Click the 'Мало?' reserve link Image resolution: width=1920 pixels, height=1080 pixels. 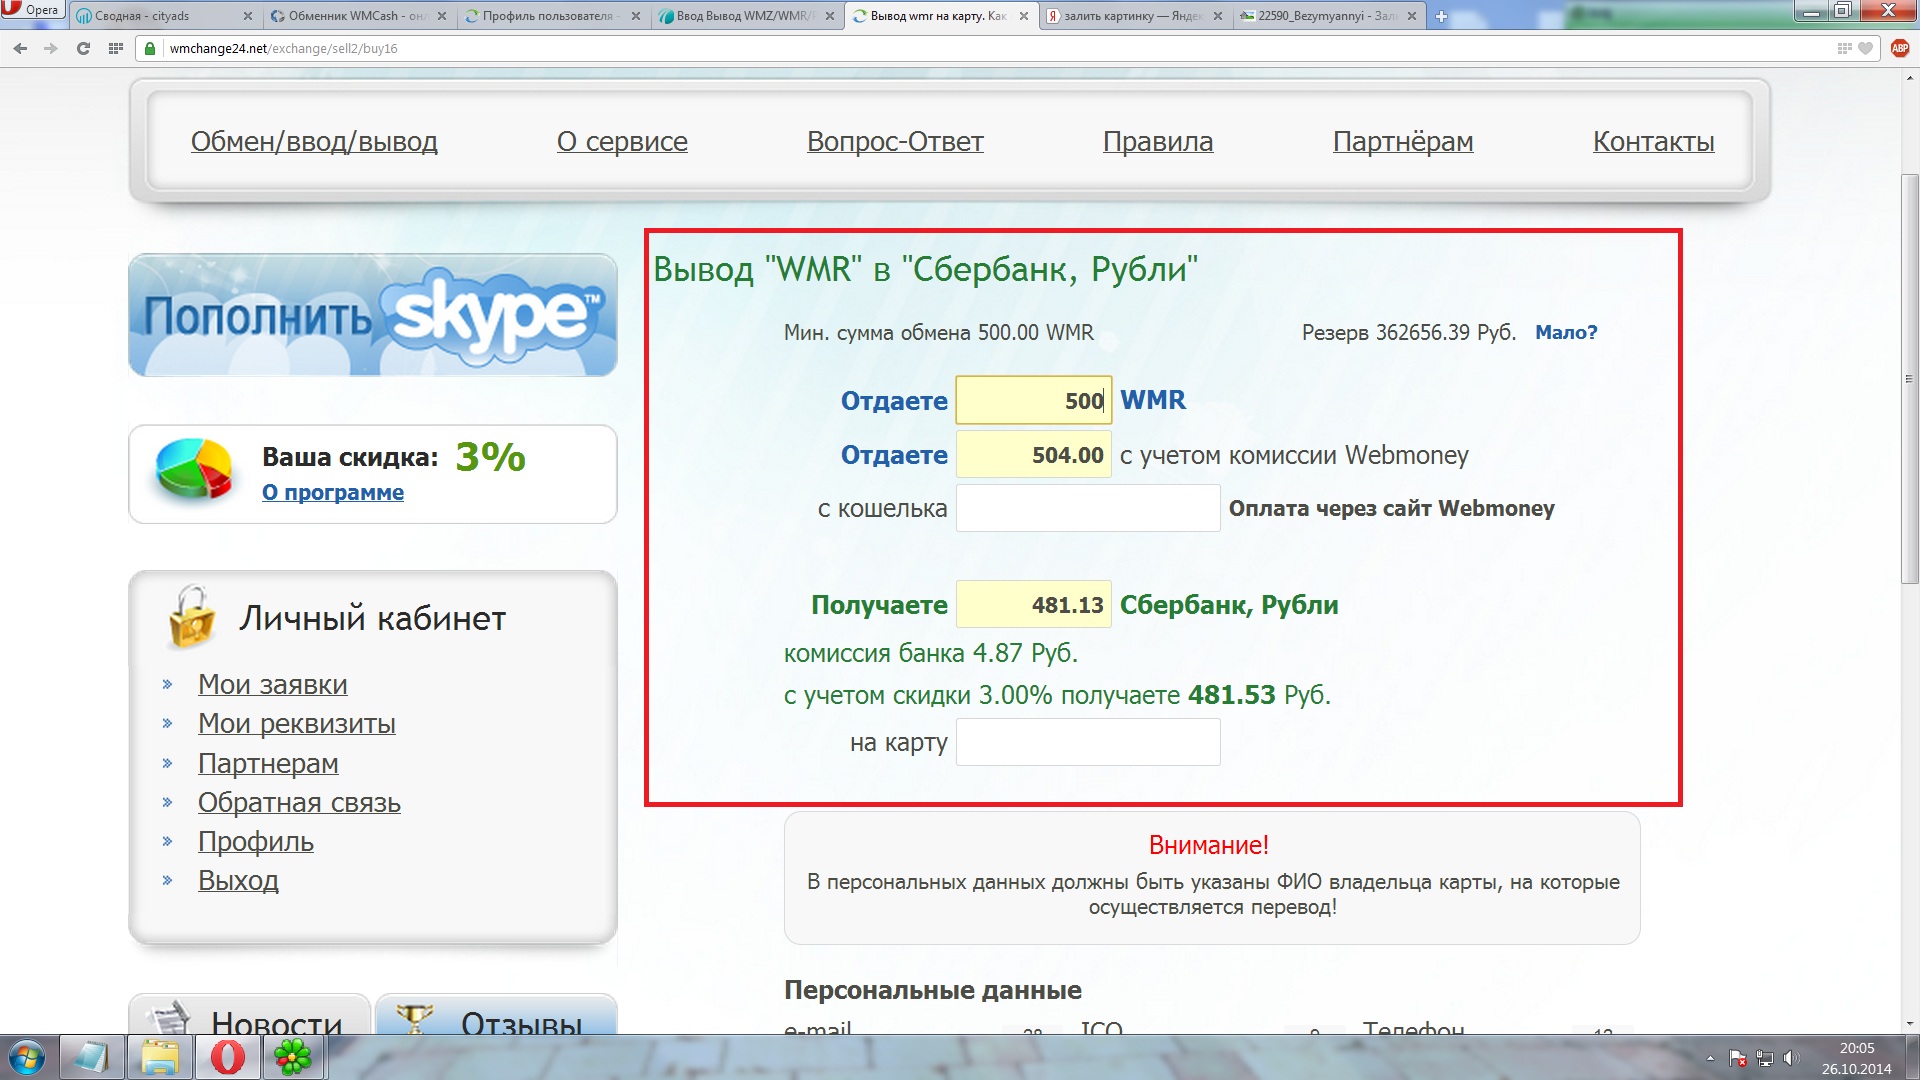[1566, 332]
